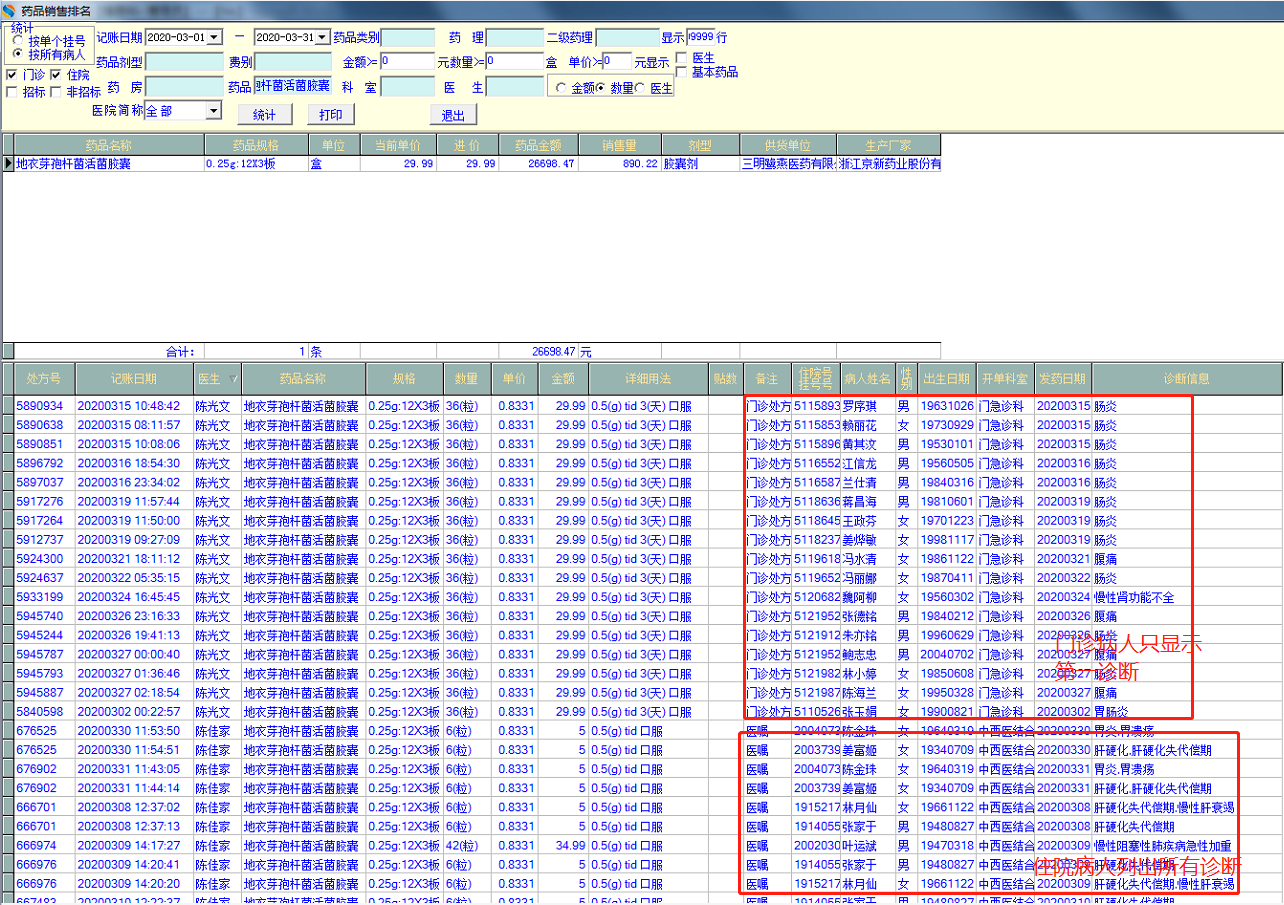Click sales volume cell 890.22

tap(619, 164)
